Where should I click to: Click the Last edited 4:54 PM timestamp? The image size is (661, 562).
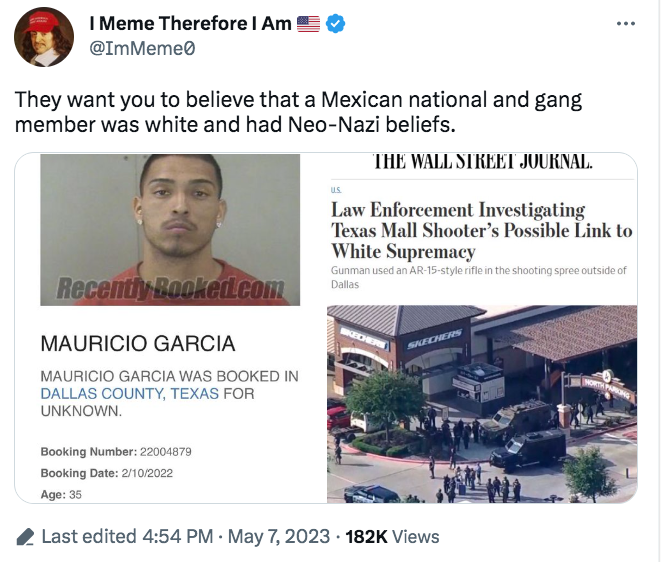[127, 537]
